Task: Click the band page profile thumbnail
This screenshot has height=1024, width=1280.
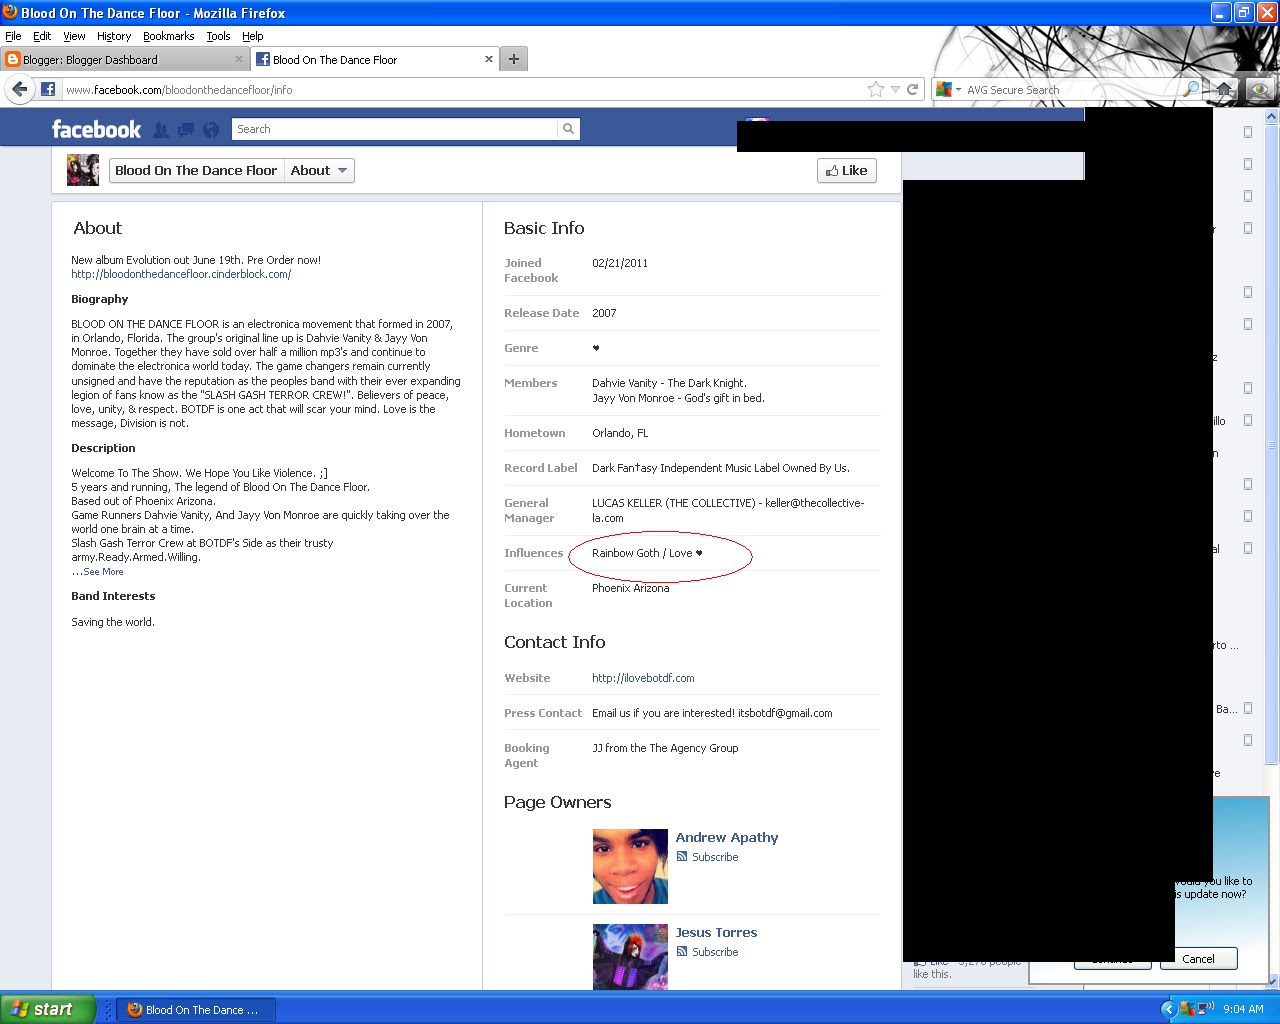Action: (83, 170)
